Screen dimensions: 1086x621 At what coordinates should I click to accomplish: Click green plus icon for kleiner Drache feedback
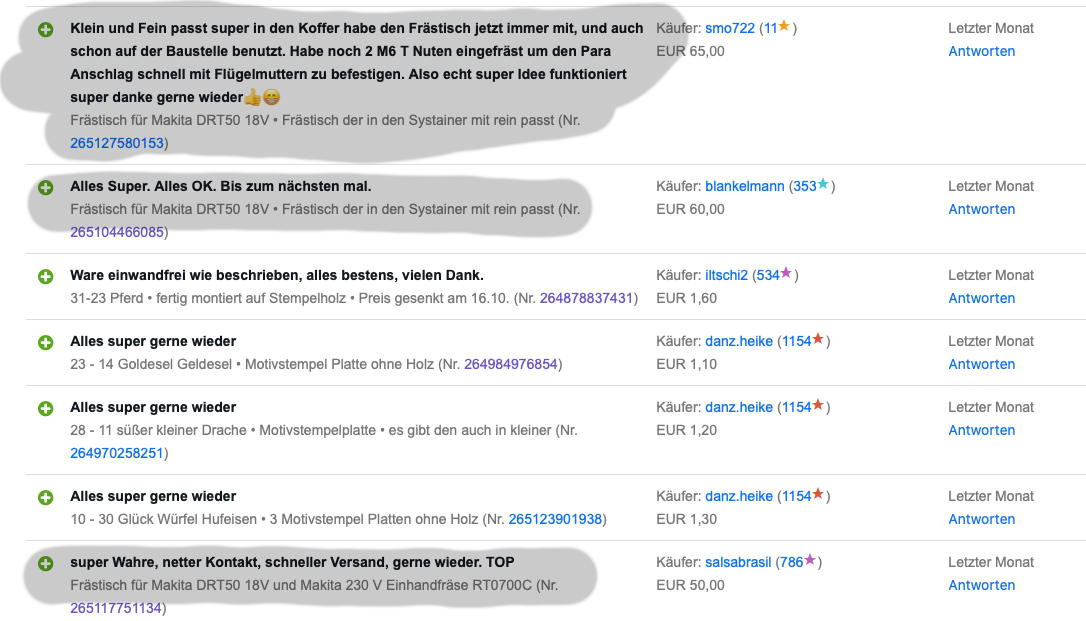pyautogui.click(x=46, y=408)
